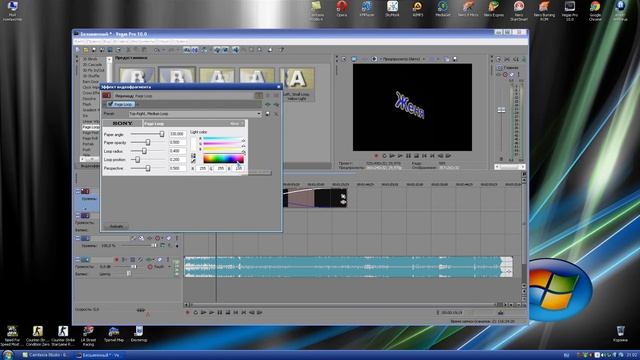The width and height of the screenshot is (640, 360).
Task: Click the About button in Page Loop header
Action: 235,123
